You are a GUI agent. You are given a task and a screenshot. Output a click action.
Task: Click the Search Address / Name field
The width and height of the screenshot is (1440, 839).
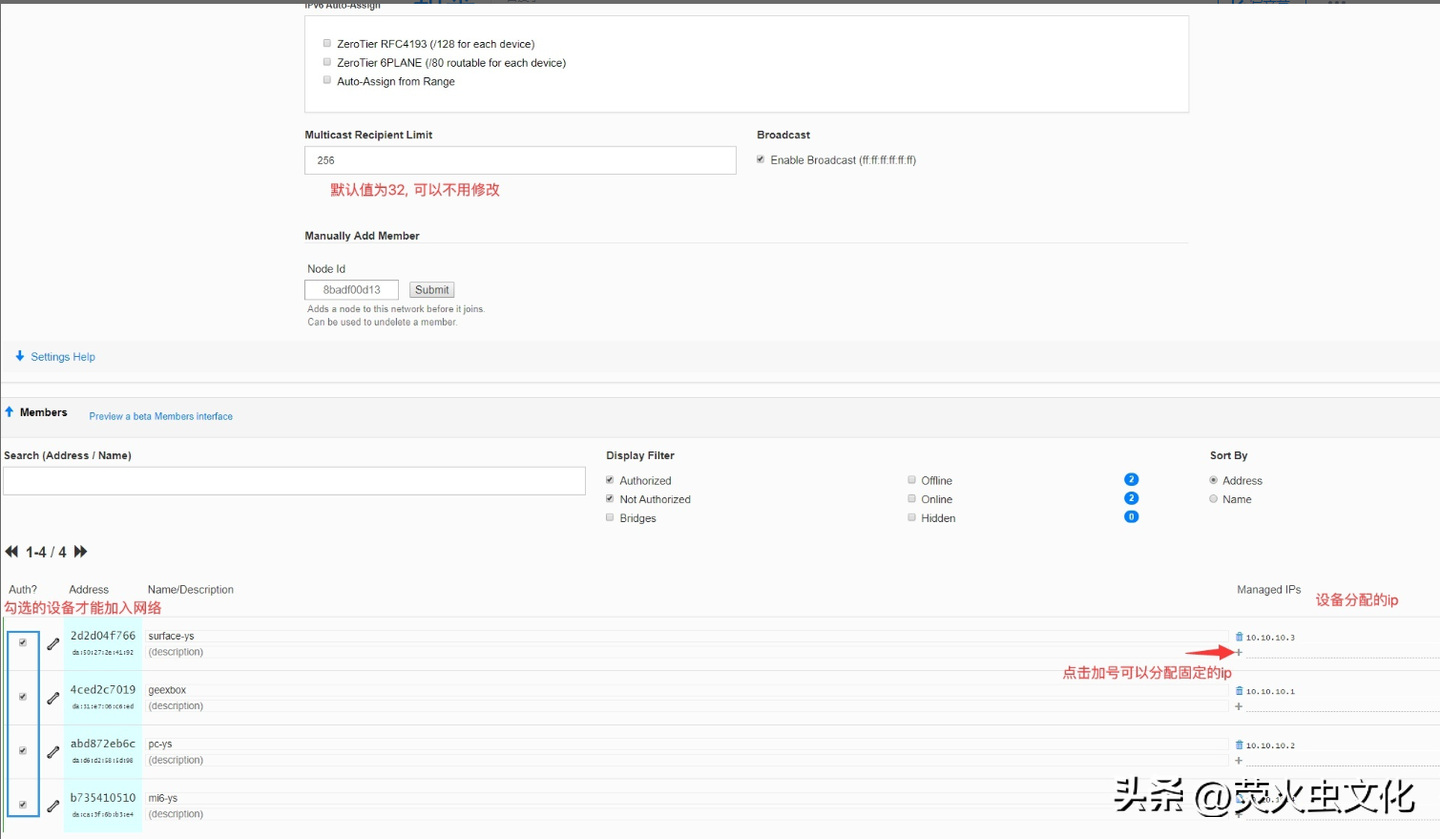pyautogui.click(x=294, y=481)
